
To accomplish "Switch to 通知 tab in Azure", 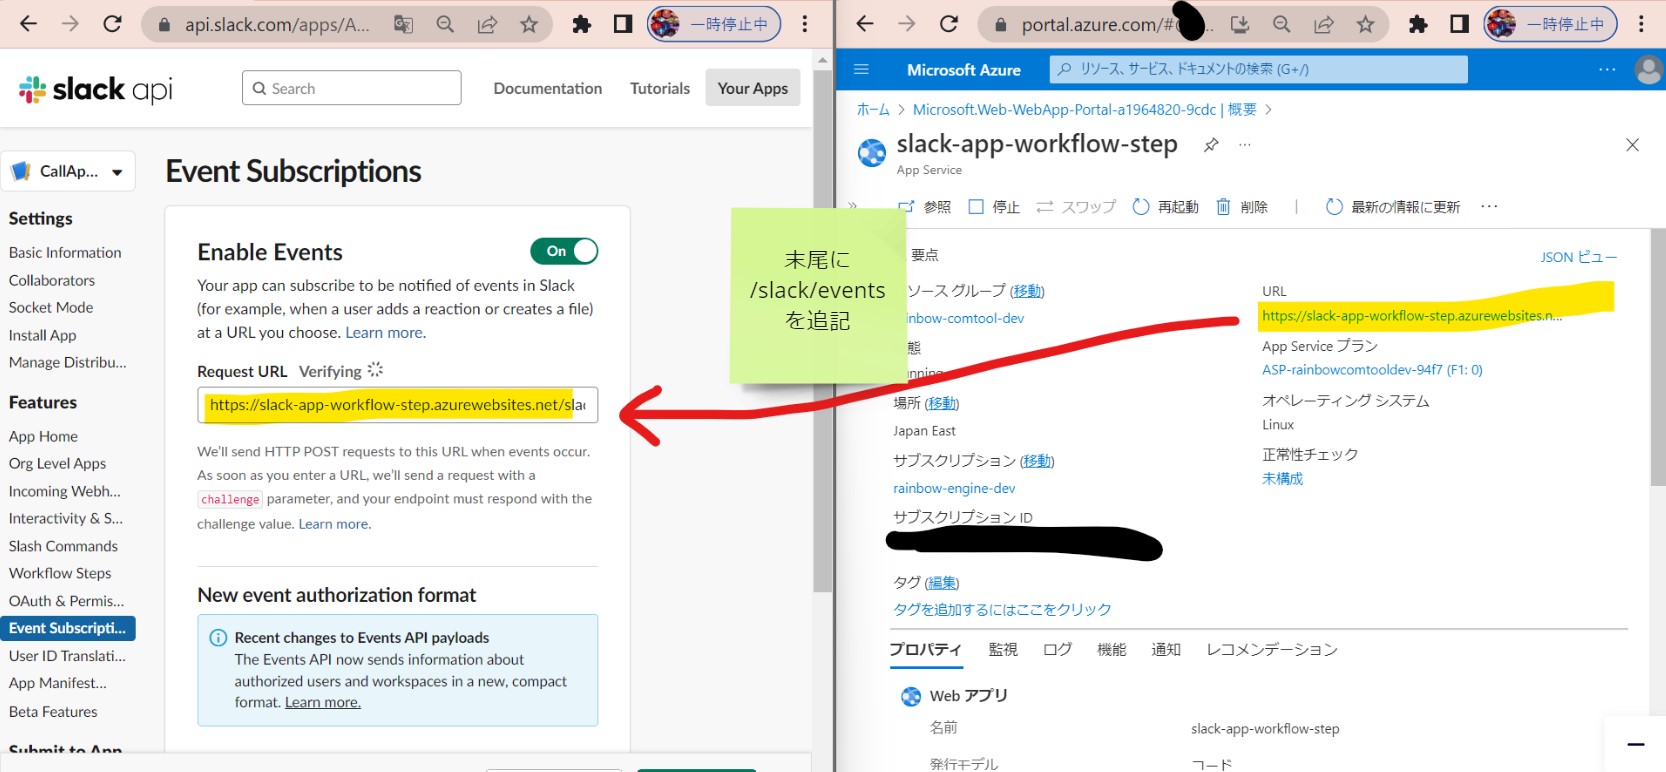I will [1166, 650].
